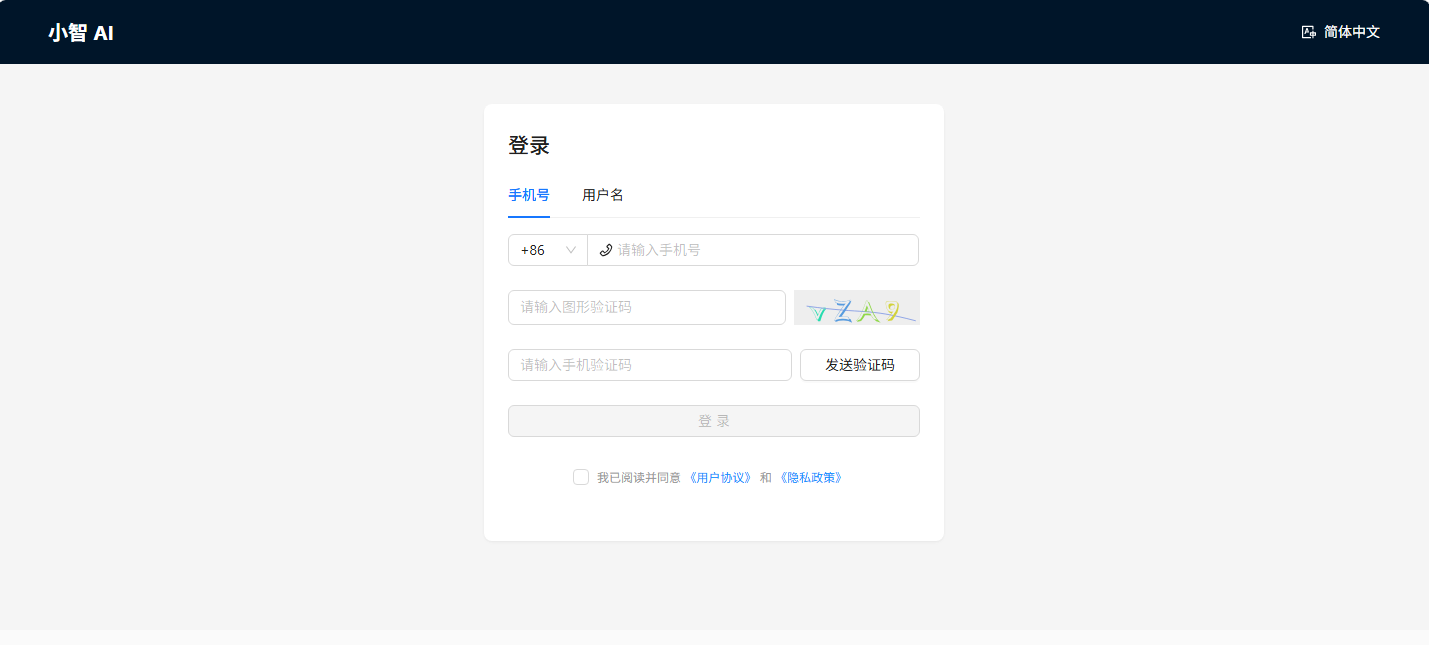Open the +86 country code dropdown
The height and width of the screenshot is (645, 1429).
coord(547,250)
